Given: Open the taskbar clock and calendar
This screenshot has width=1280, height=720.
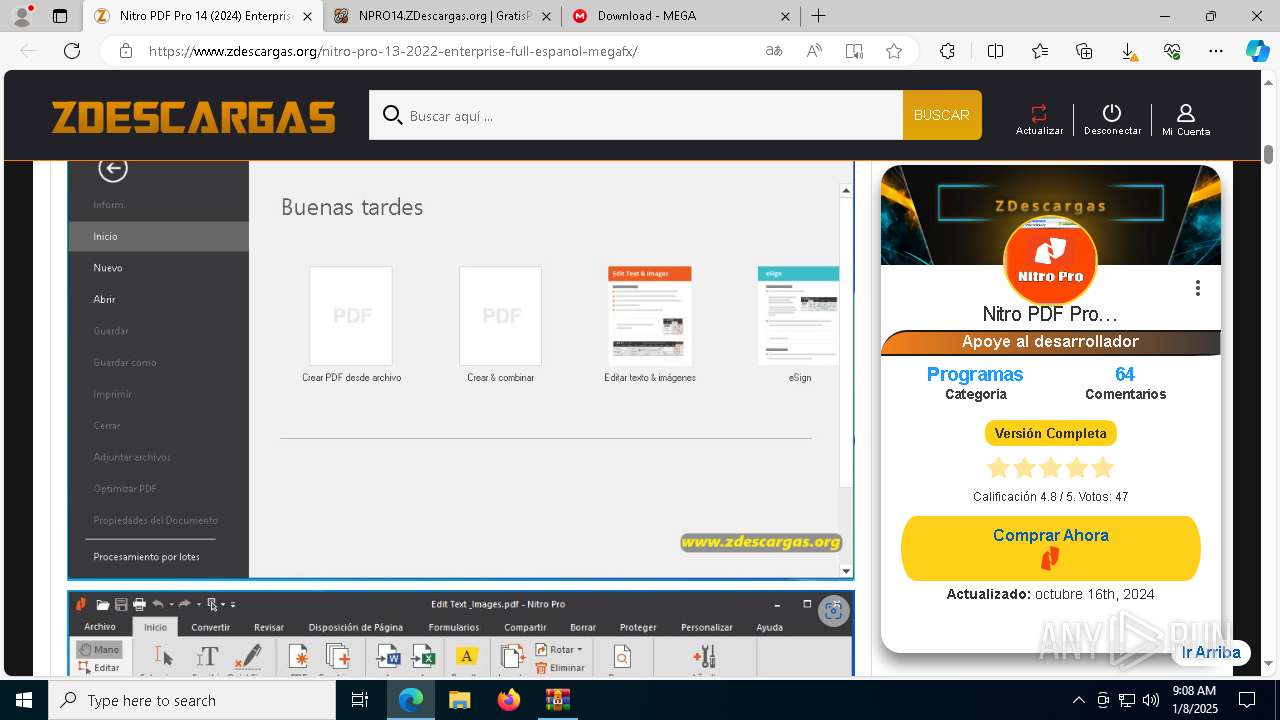Looking at the screenshot, I should coord(1194,700).
